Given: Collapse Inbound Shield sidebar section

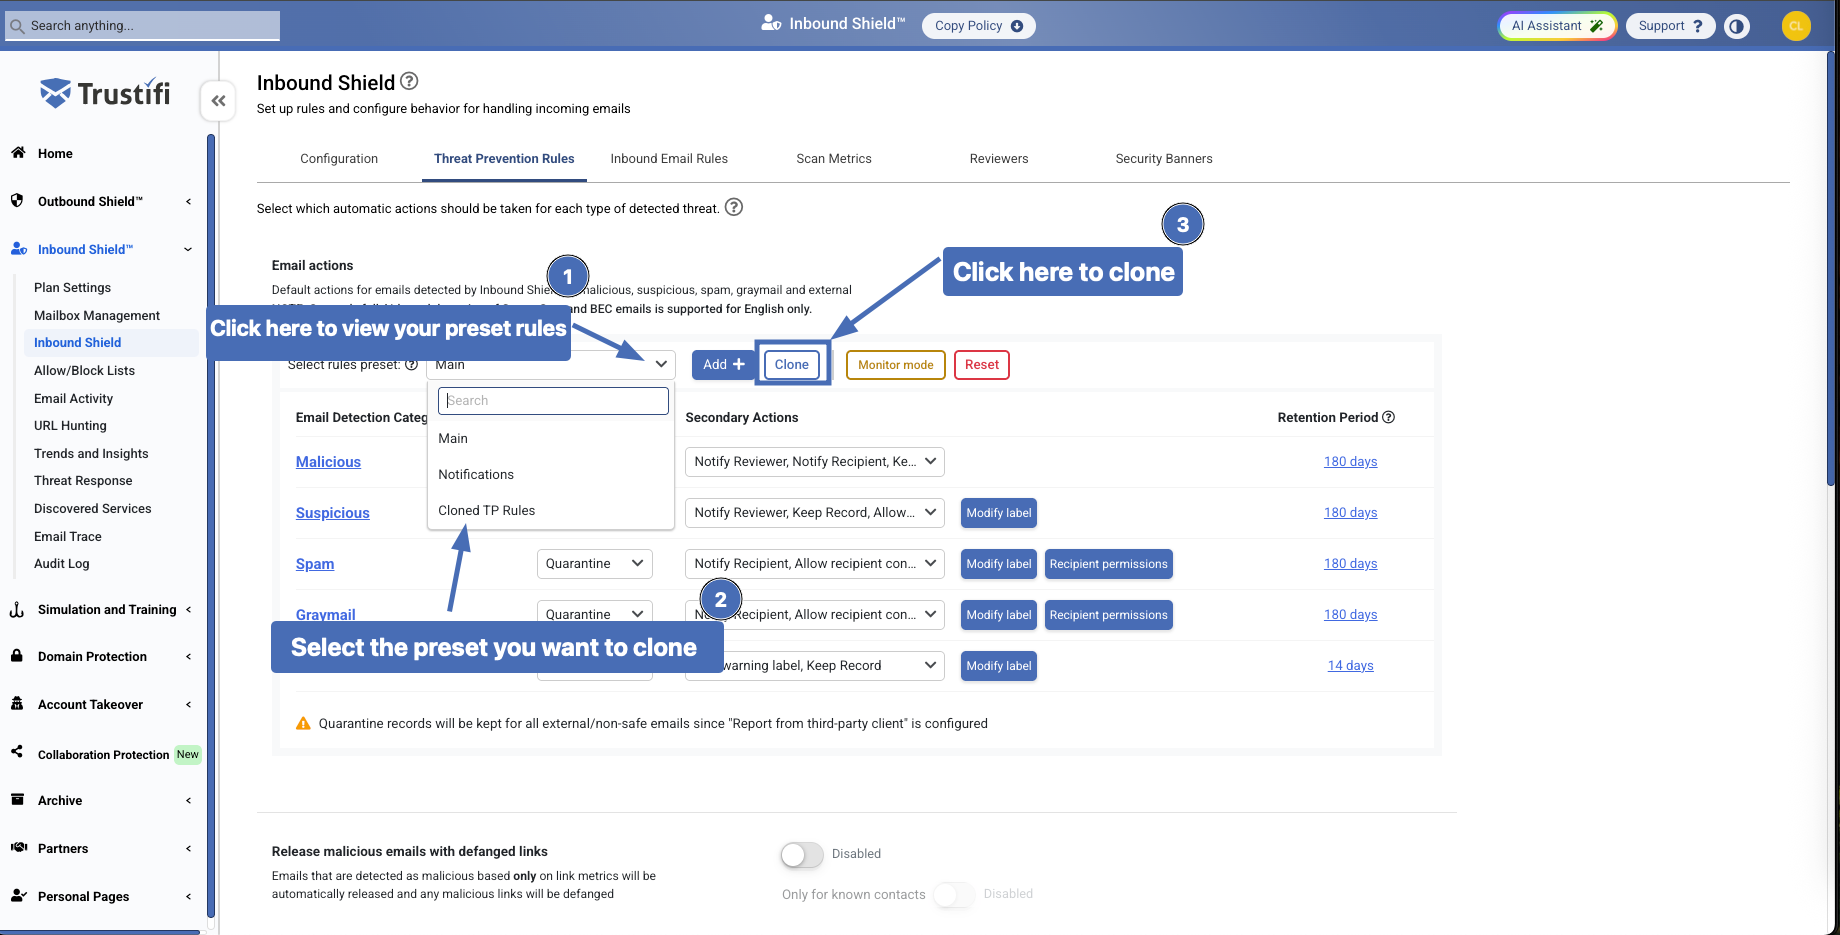Looking at the screenshot, I should pyautogui.click(x=188, y=250).
